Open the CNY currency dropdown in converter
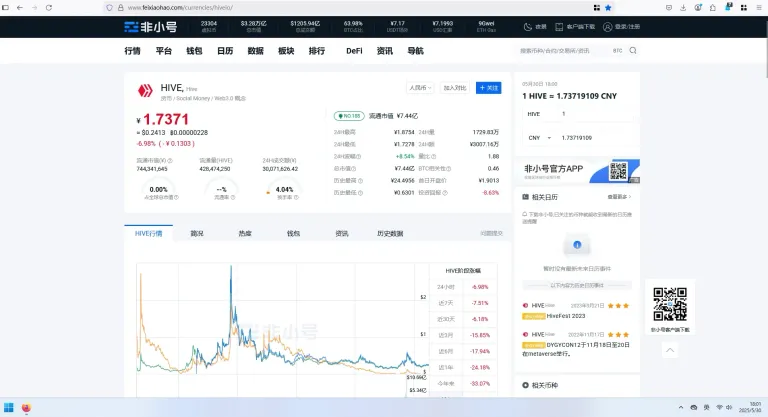 click(x=540, y=138)
